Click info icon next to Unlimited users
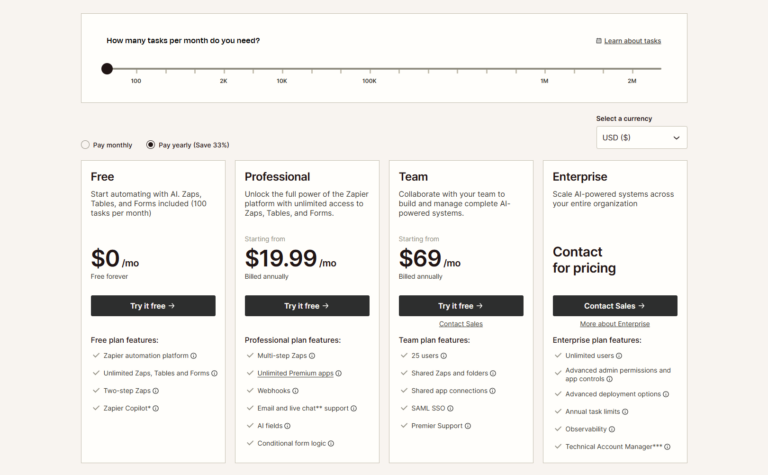 click(619, 356)
